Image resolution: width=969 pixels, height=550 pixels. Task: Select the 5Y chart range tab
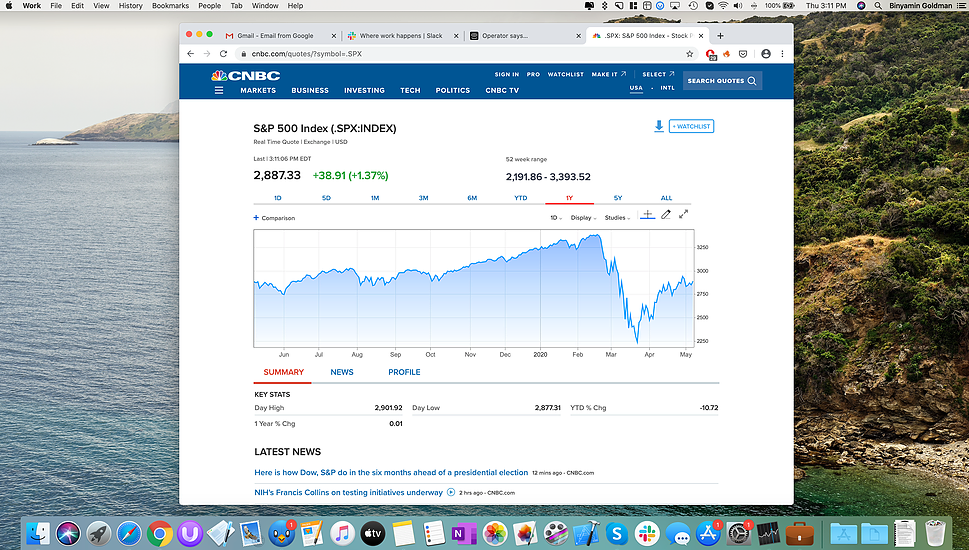618,198
